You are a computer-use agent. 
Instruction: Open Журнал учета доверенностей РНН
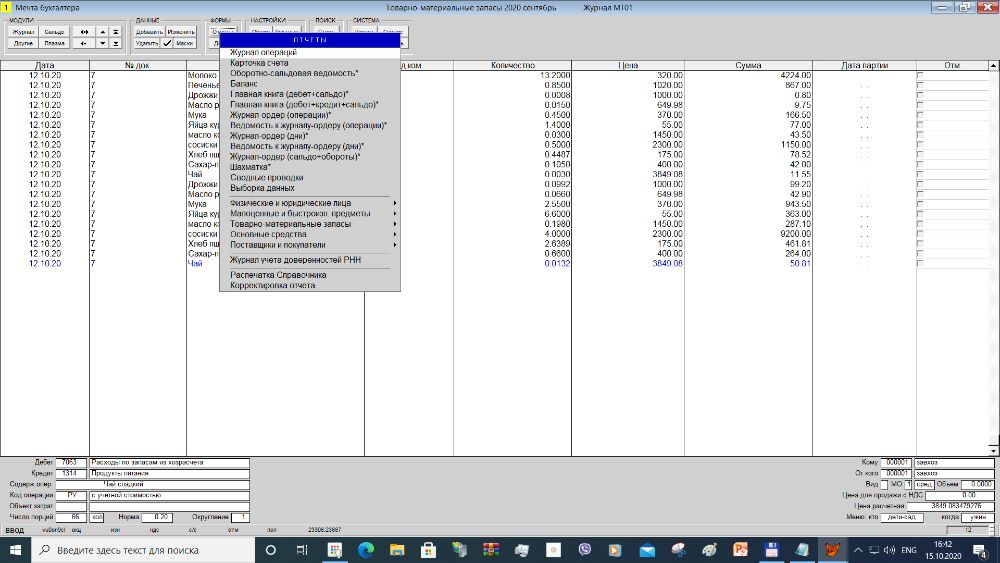310,260
